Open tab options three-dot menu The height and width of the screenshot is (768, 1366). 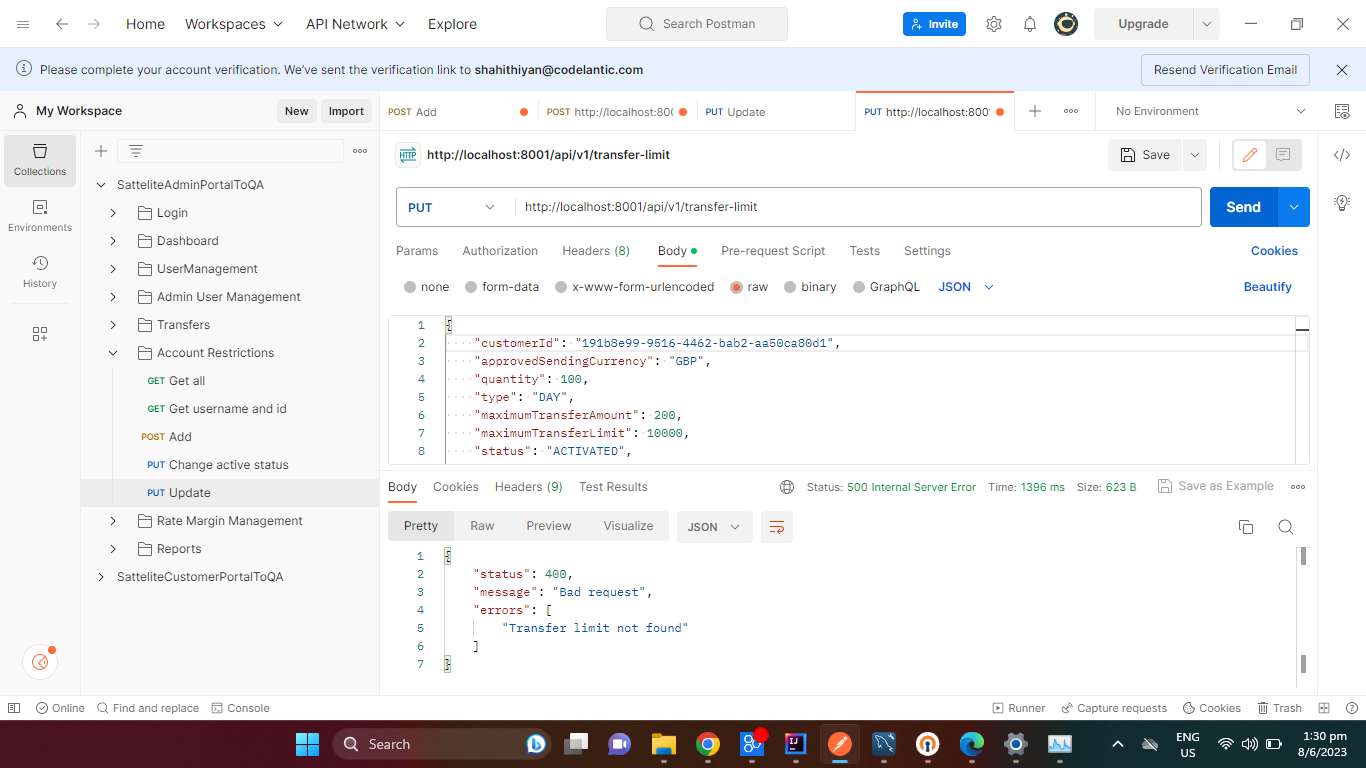point(1071,111)
